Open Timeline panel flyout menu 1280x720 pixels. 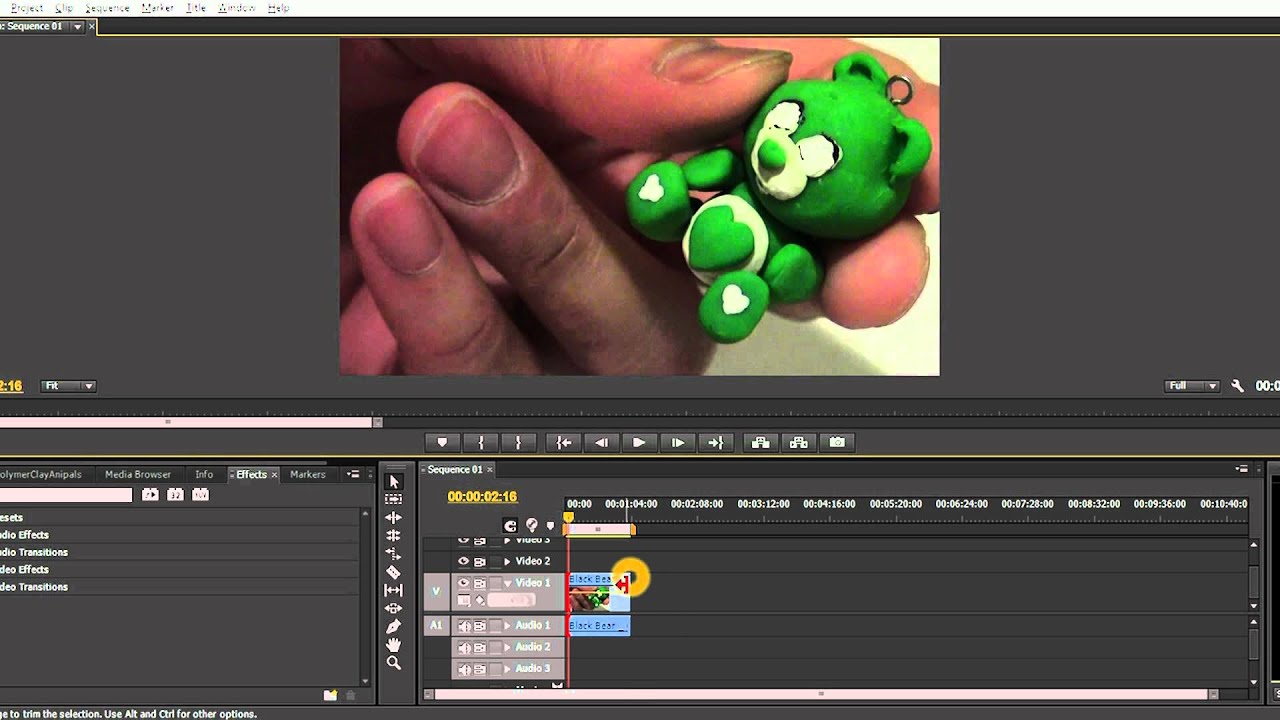click(1242, 469)
